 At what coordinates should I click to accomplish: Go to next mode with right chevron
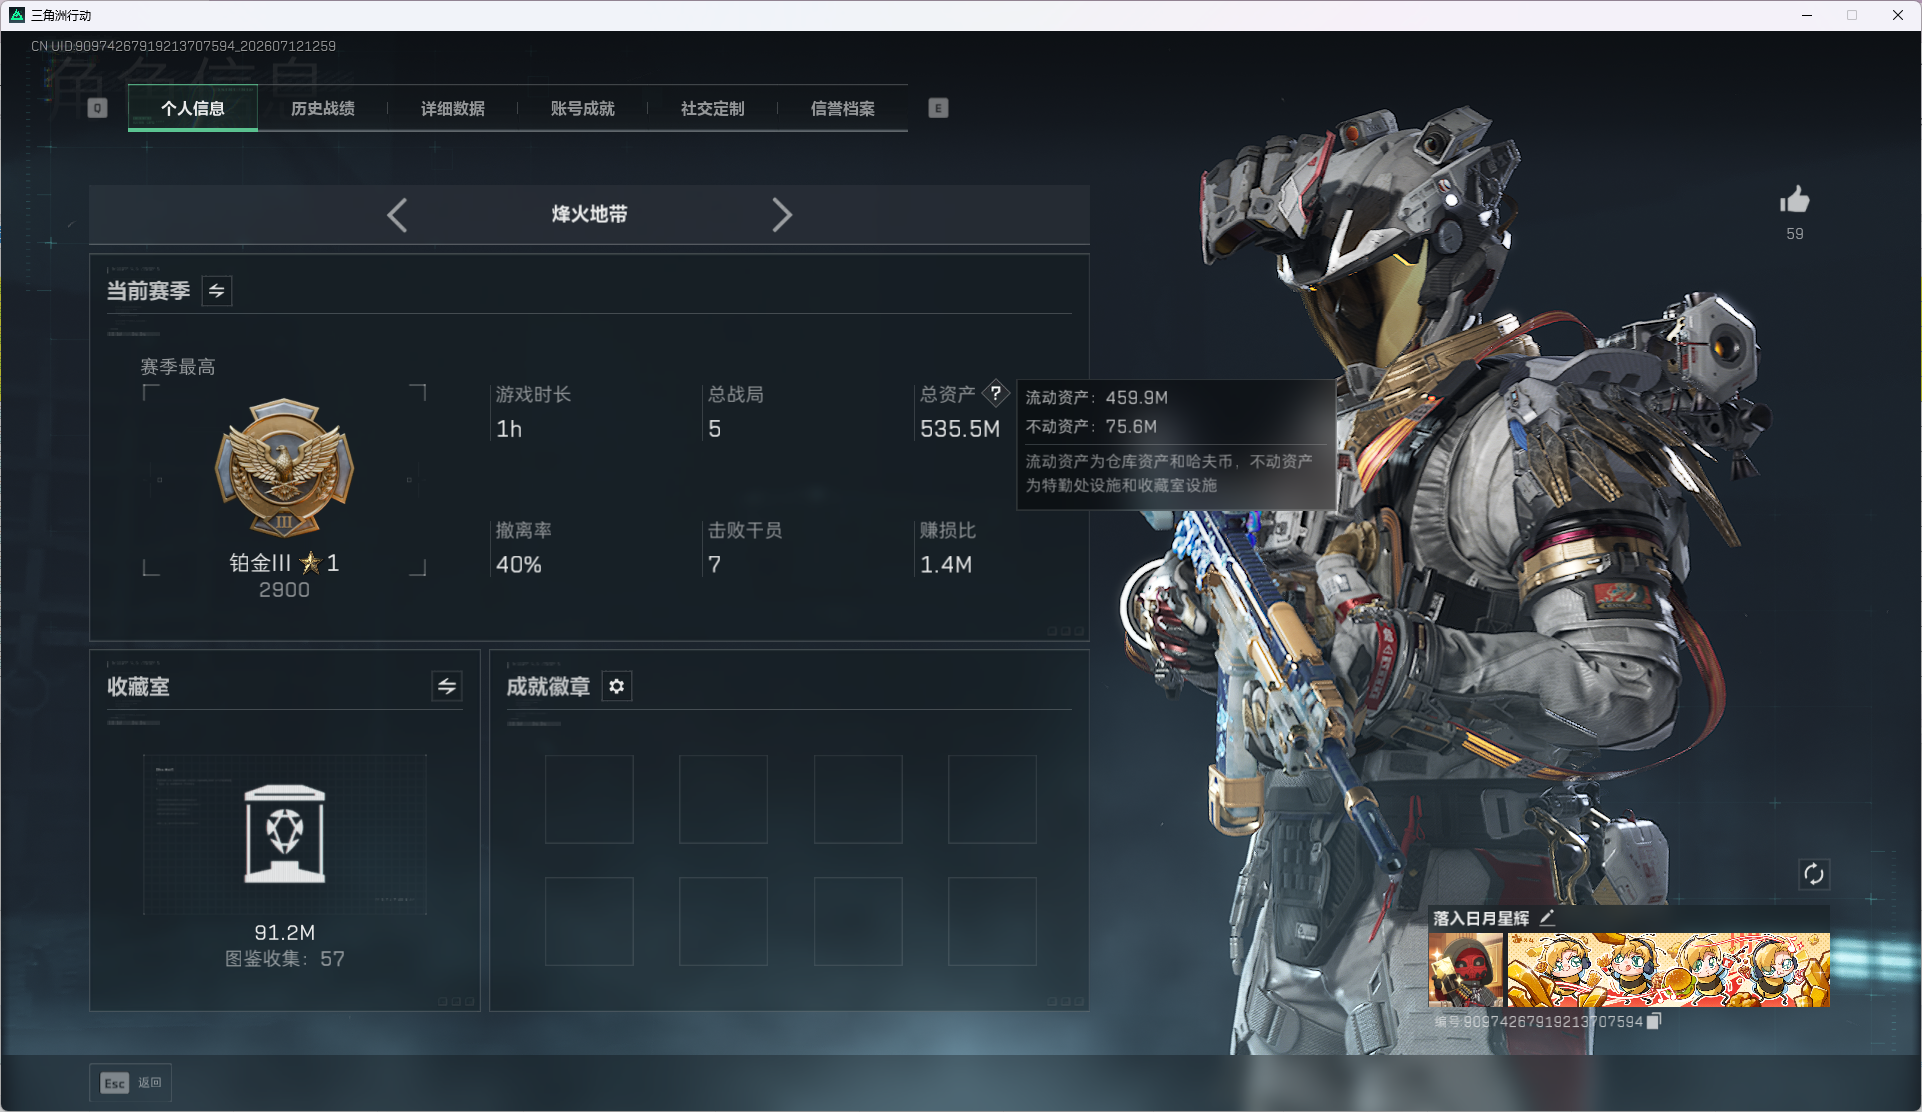(782, 215)
